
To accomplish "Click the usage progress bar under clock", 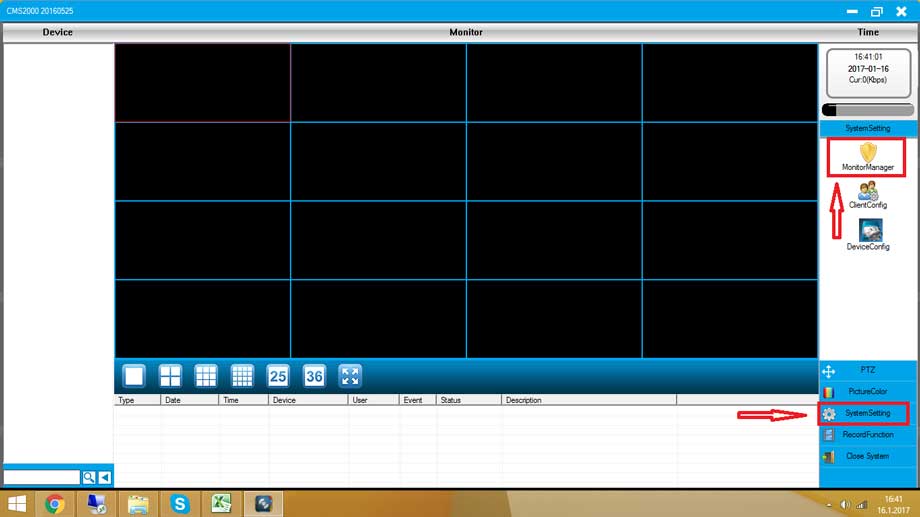I will click(867, 110).
